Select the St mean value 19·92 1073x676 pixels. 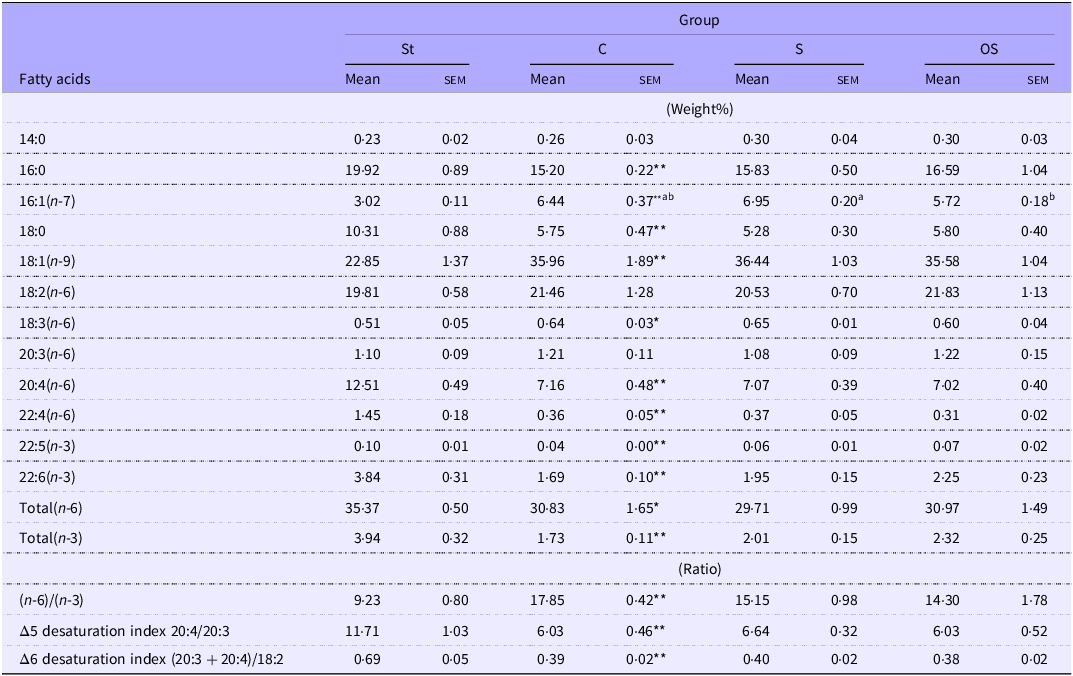pyautogui.click(x=363, y=170)
